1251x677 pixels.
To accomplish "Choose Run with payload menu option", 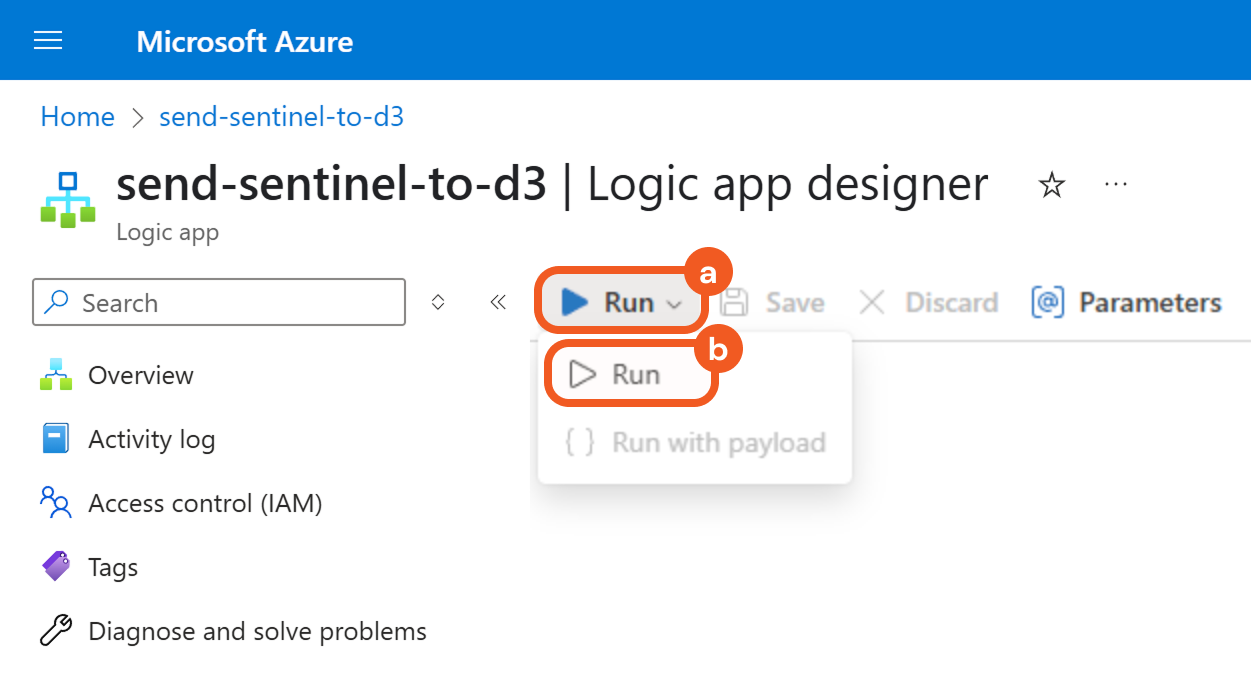I will click(x=696, y=443).
